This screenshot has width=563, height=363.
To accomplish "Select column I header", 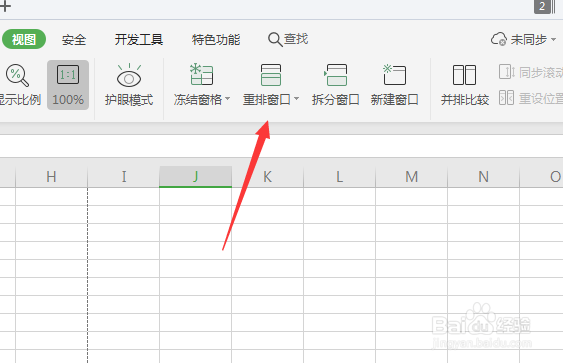I will tap(124, 177).
